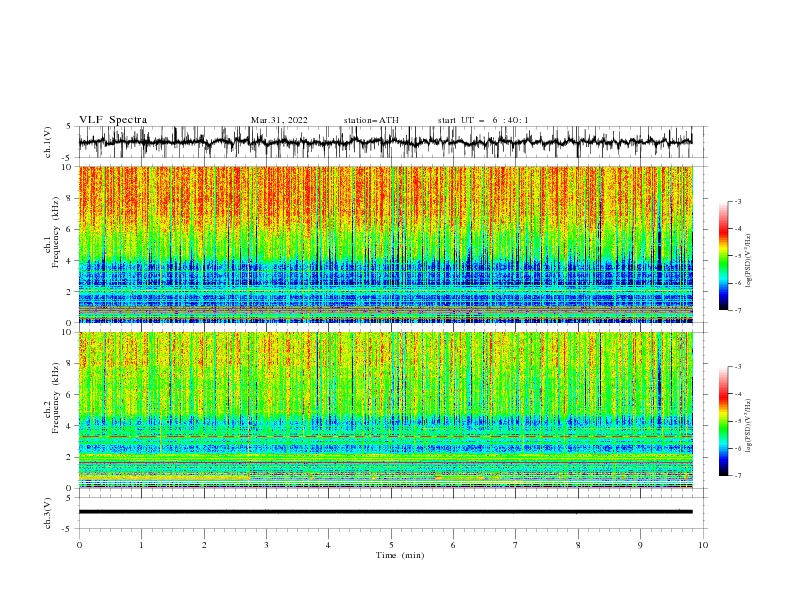Click the lower colorbar log(PSD) label
The width and height of the screenshot is (792, 612).
748,425
